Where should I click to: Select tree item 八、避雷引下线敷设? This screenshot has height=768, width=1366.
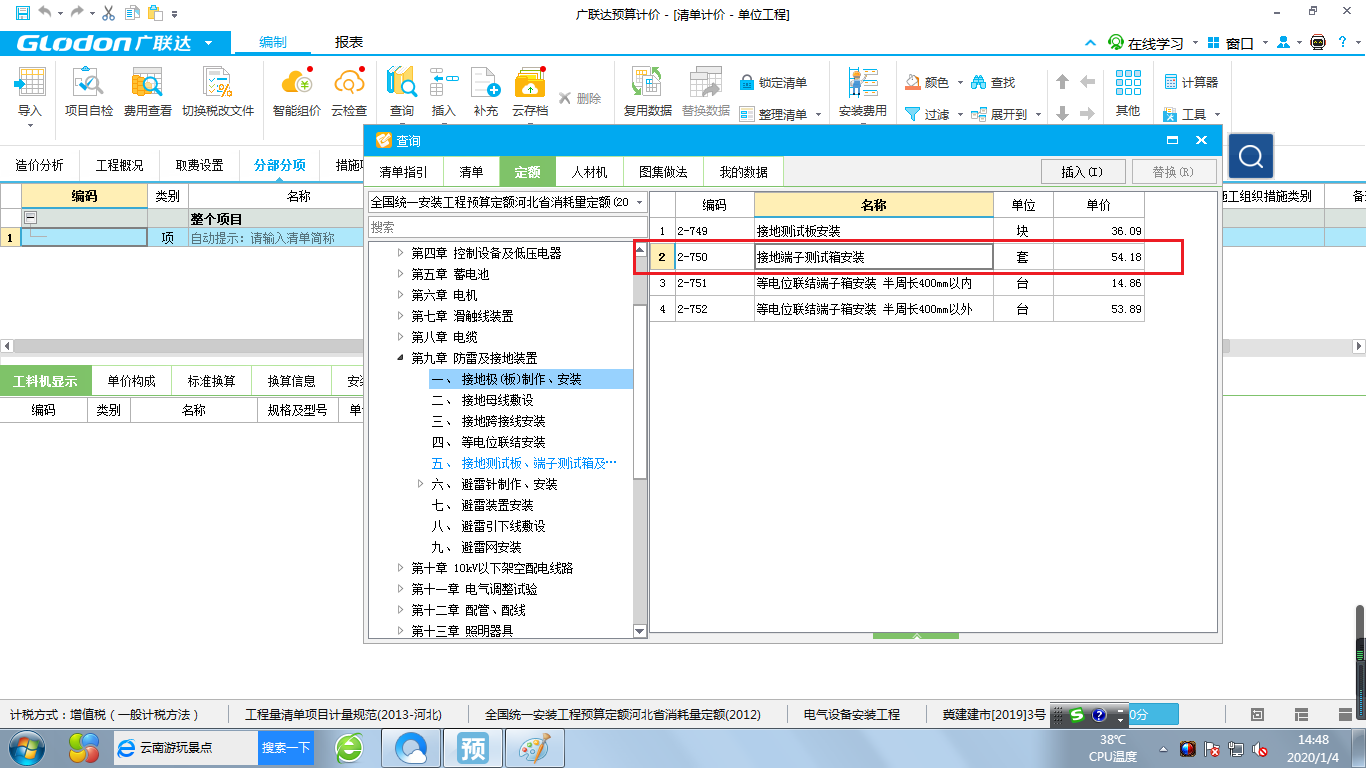coord(489,526)
